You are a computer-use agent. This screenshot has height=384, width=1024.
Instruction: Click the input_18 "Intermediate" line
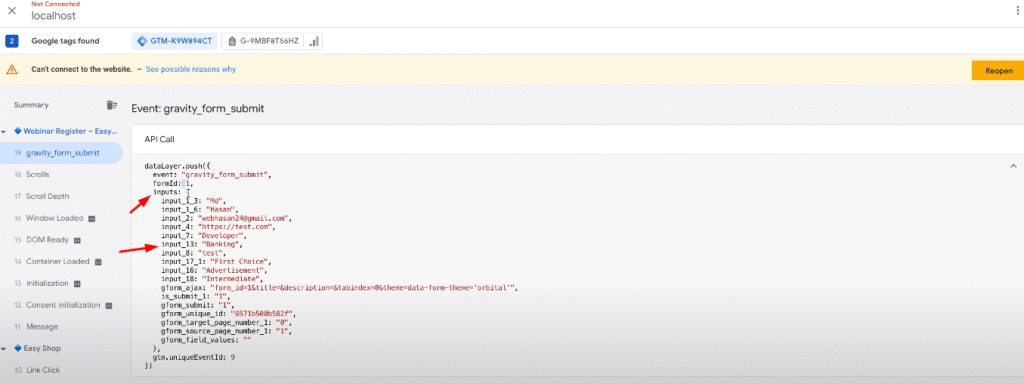213,279
